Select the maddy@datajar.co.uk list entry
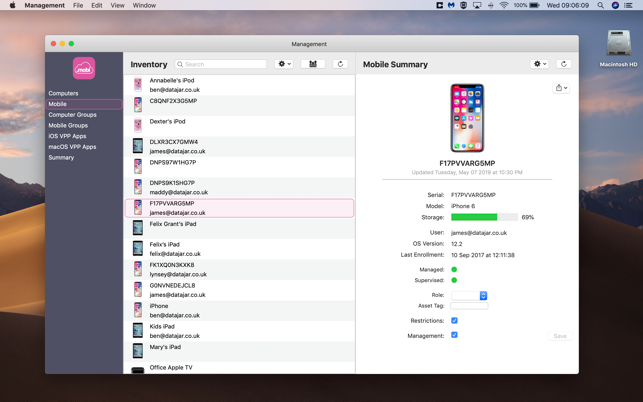 [x=179, y=192]
